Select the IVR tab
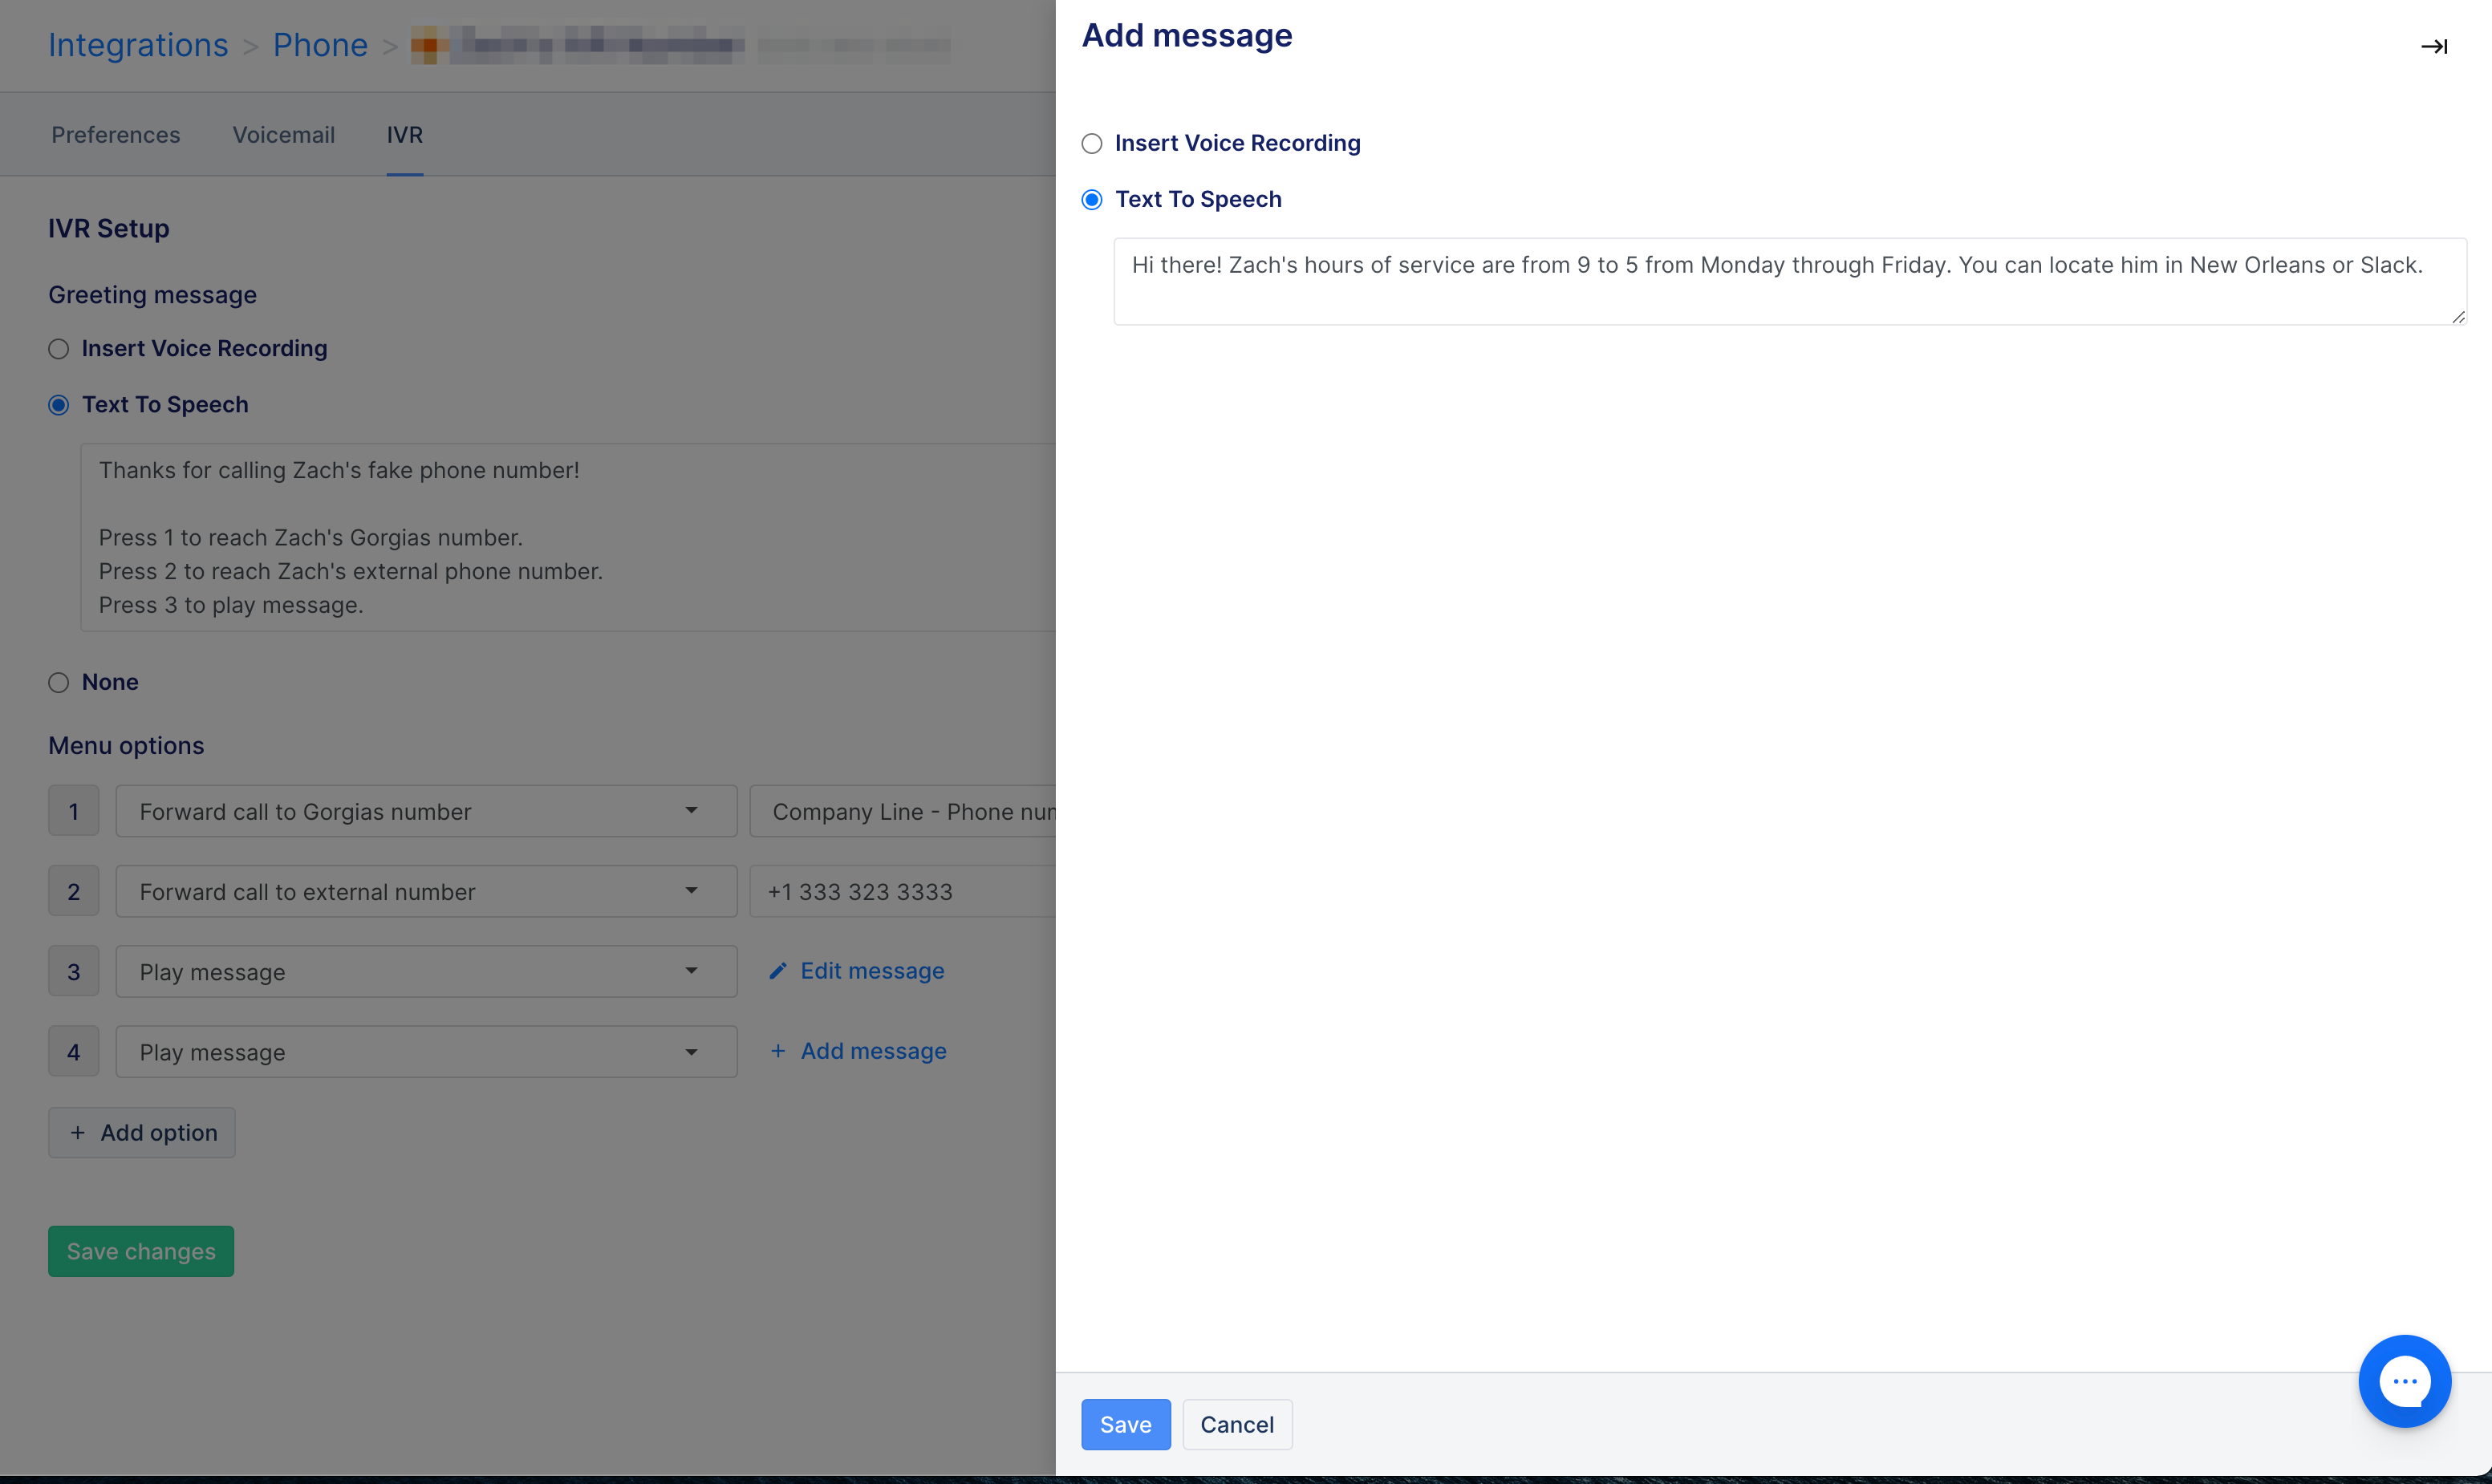 405,135
